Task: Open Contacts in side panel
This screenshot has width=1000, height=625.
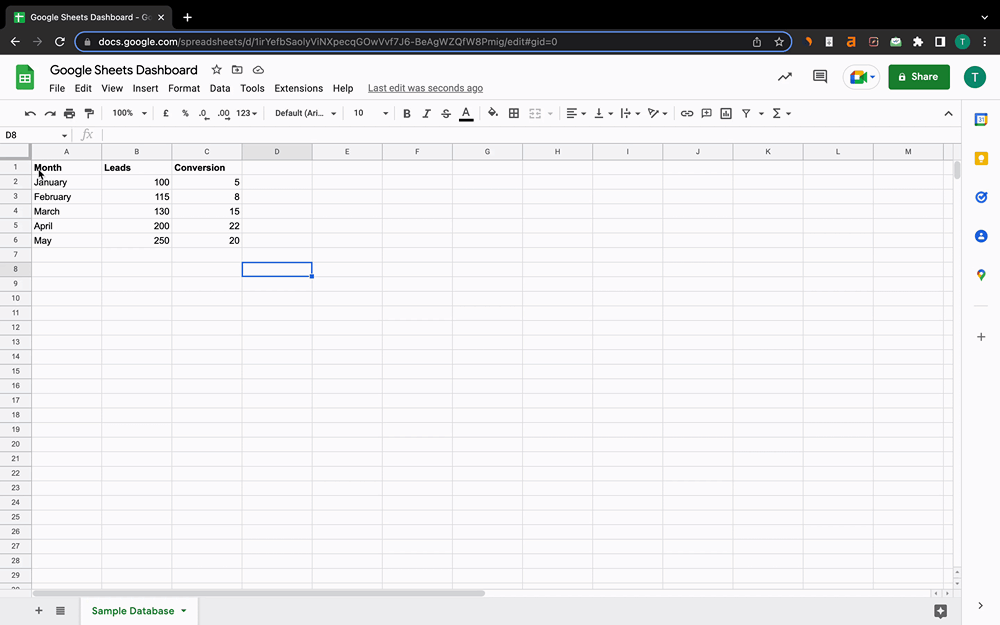Action: pos(981,236)
